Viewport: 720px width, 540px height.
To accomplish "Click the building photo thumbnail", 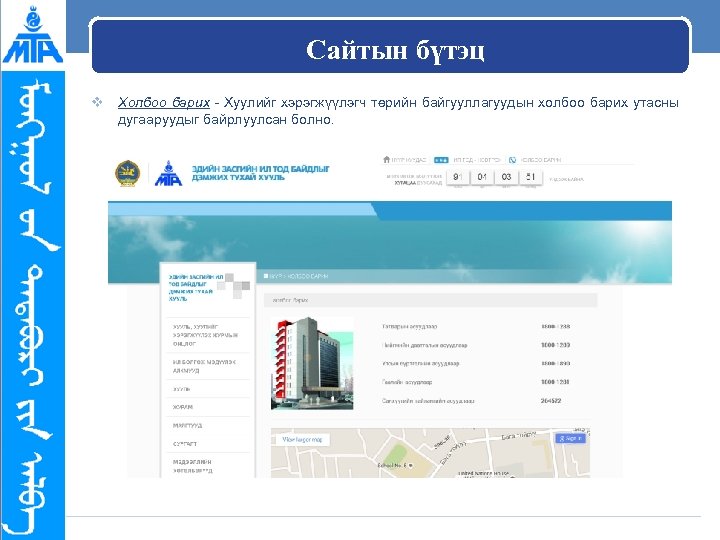I will (x=312, y=363).
